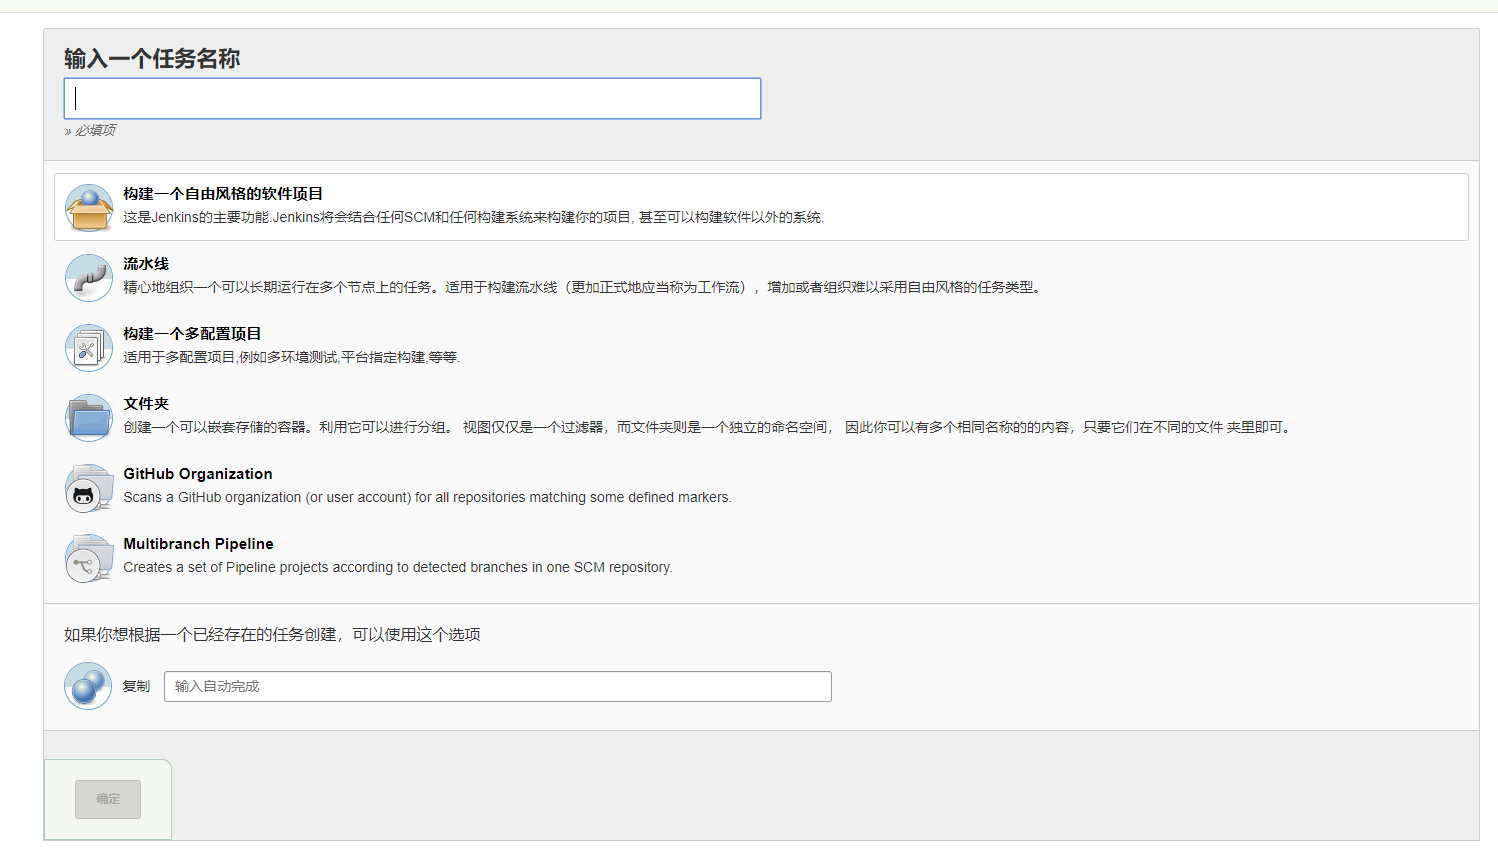This screenshot has height=865, width=1498.
Task: Select the 流水线 pipe icon
Action: click(x=89, y=278)
